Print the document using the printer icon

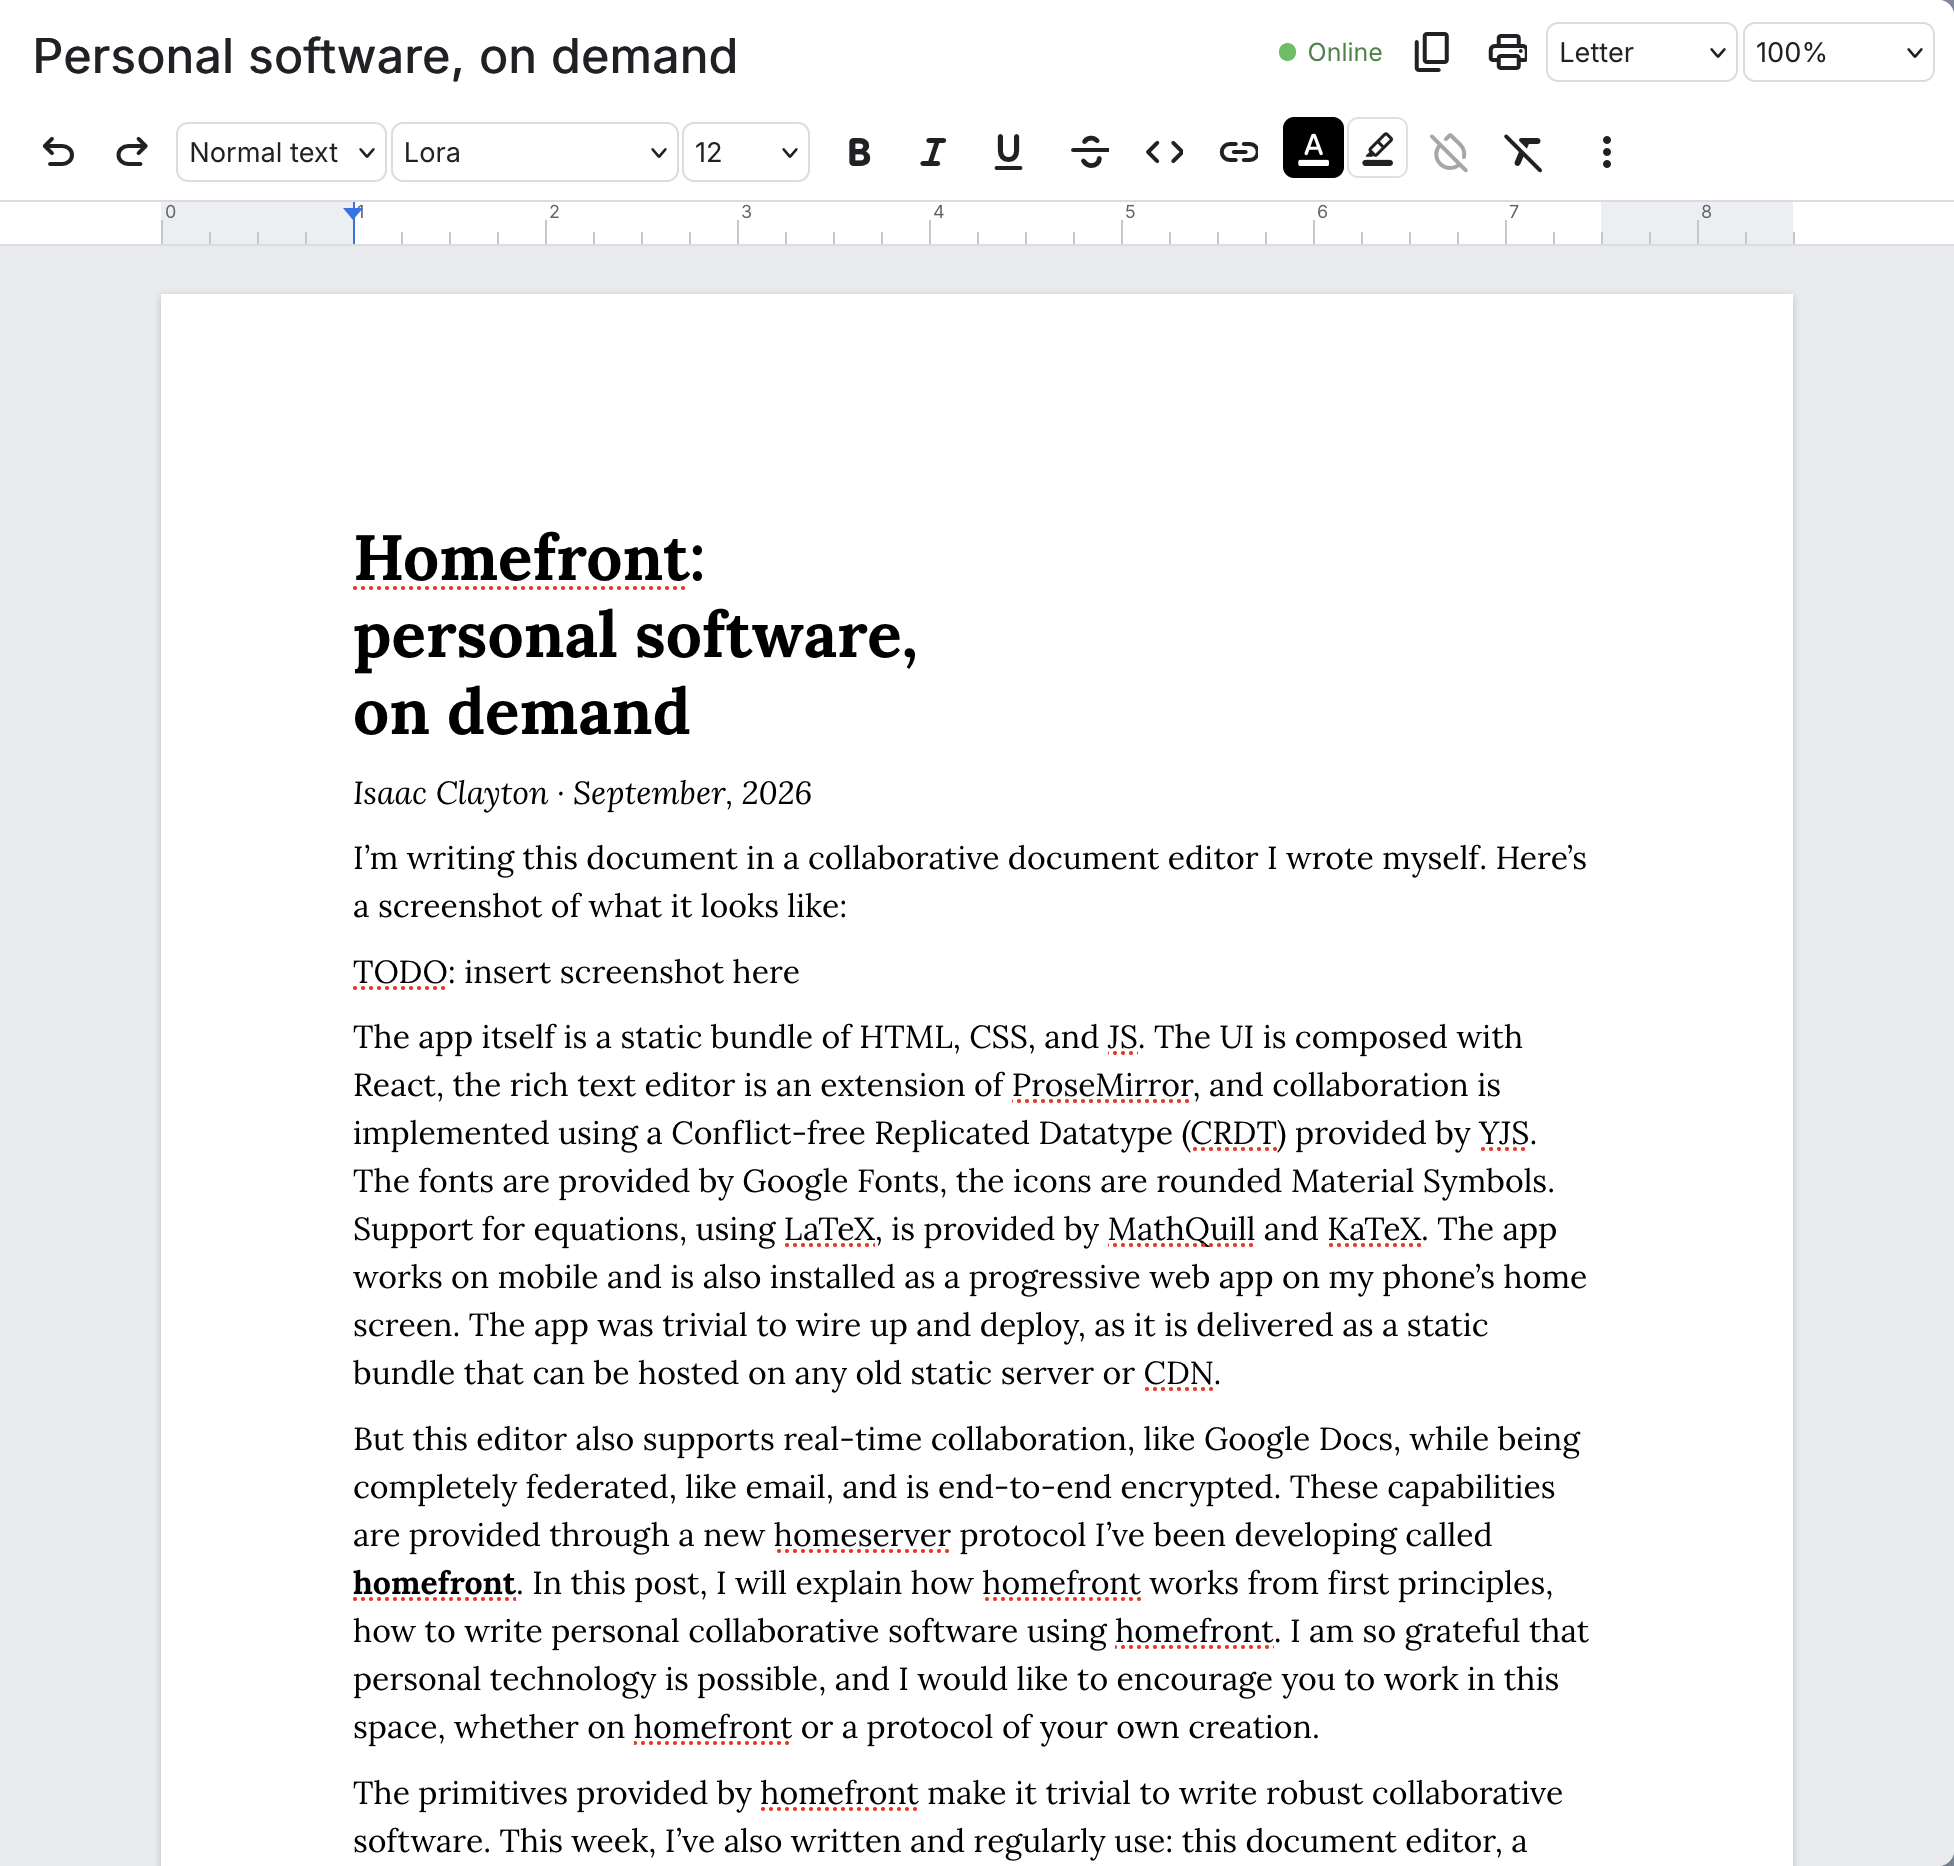1507,52
